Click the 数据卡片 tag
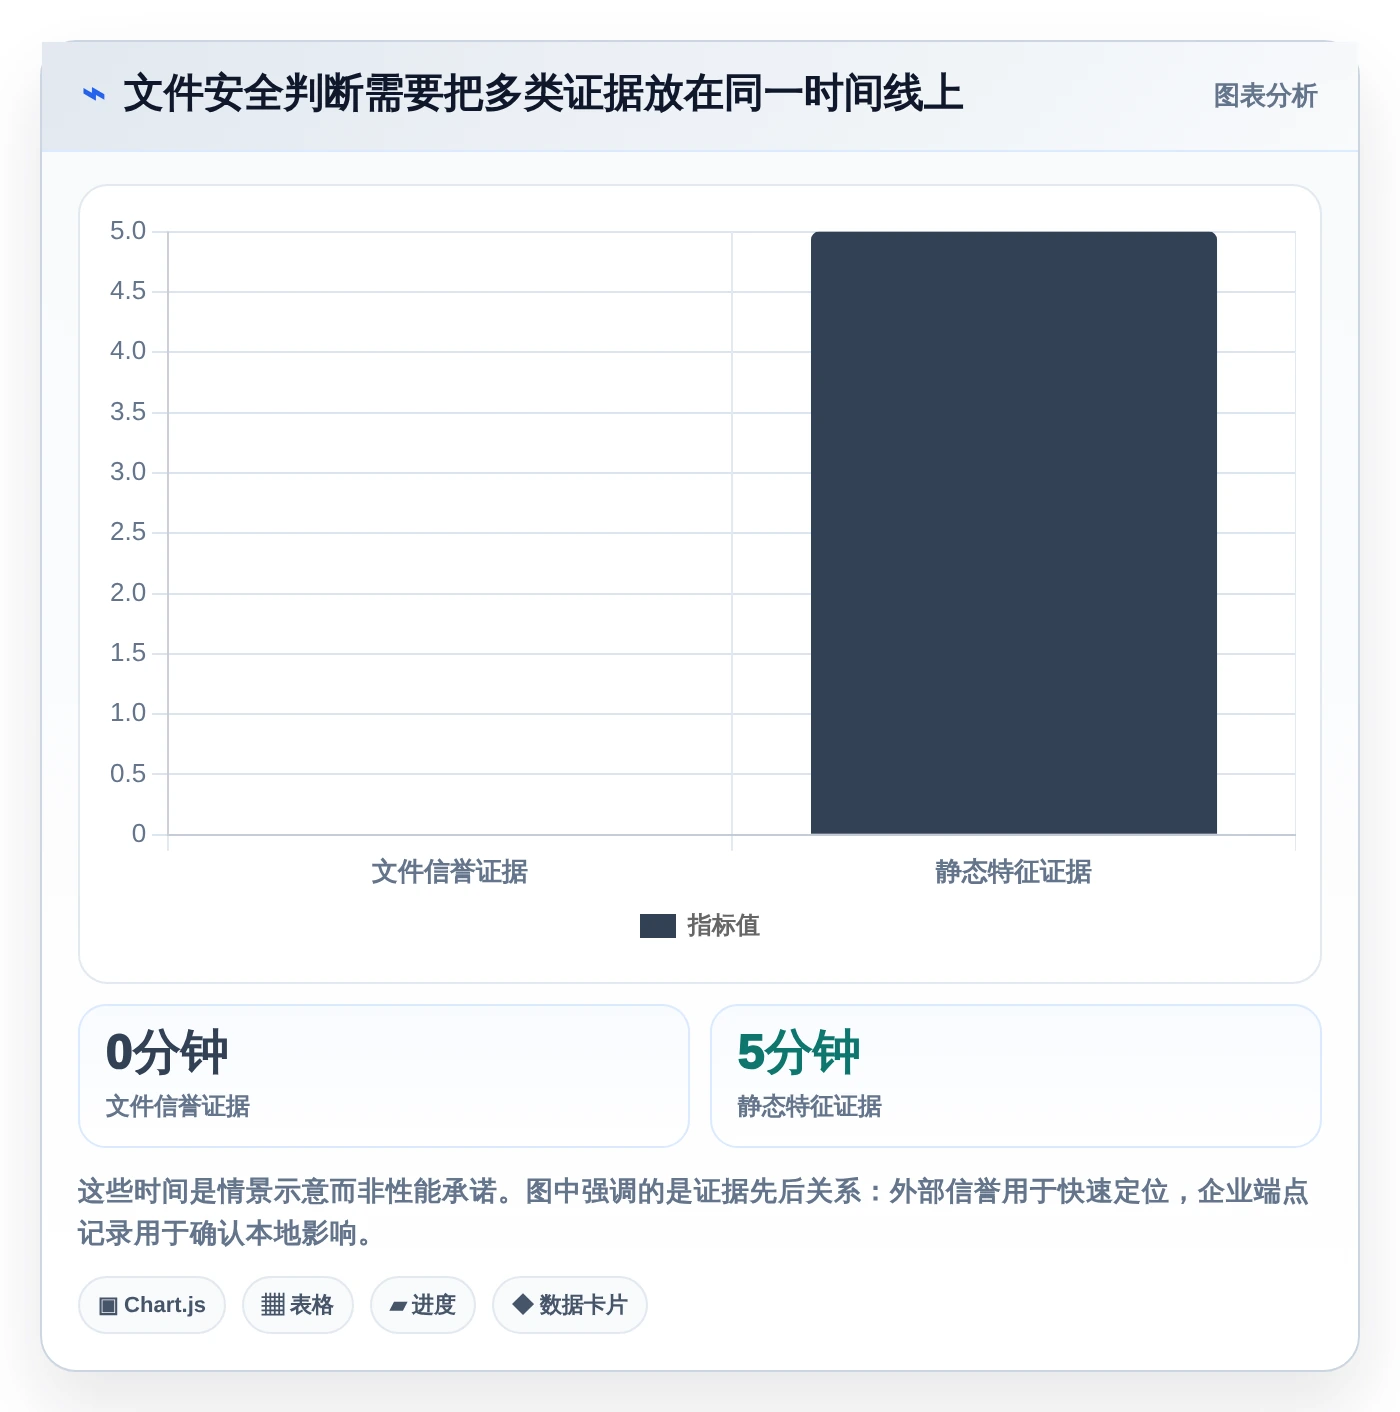 (x=570, y=1305)
